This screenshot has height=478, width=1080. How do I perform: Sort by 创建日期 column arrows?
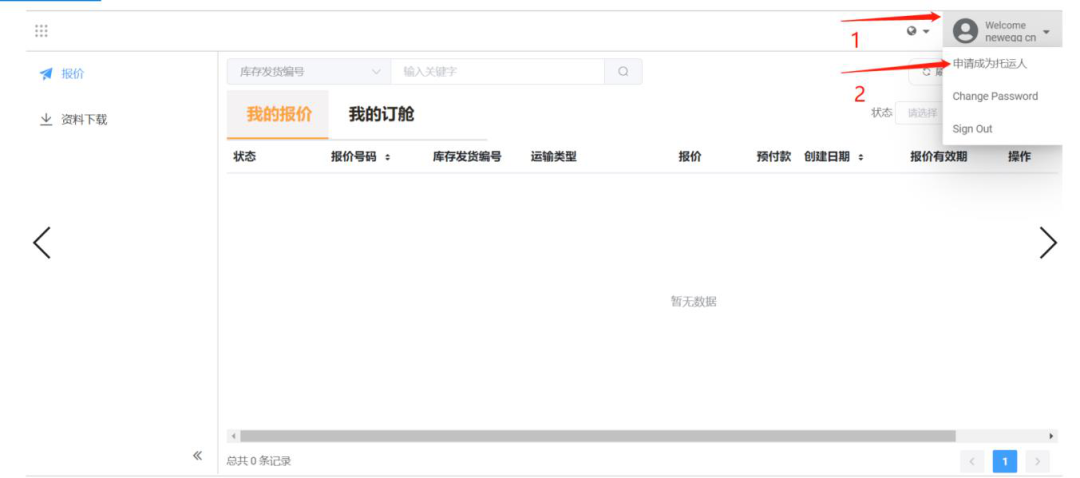[x=861, y=157]
